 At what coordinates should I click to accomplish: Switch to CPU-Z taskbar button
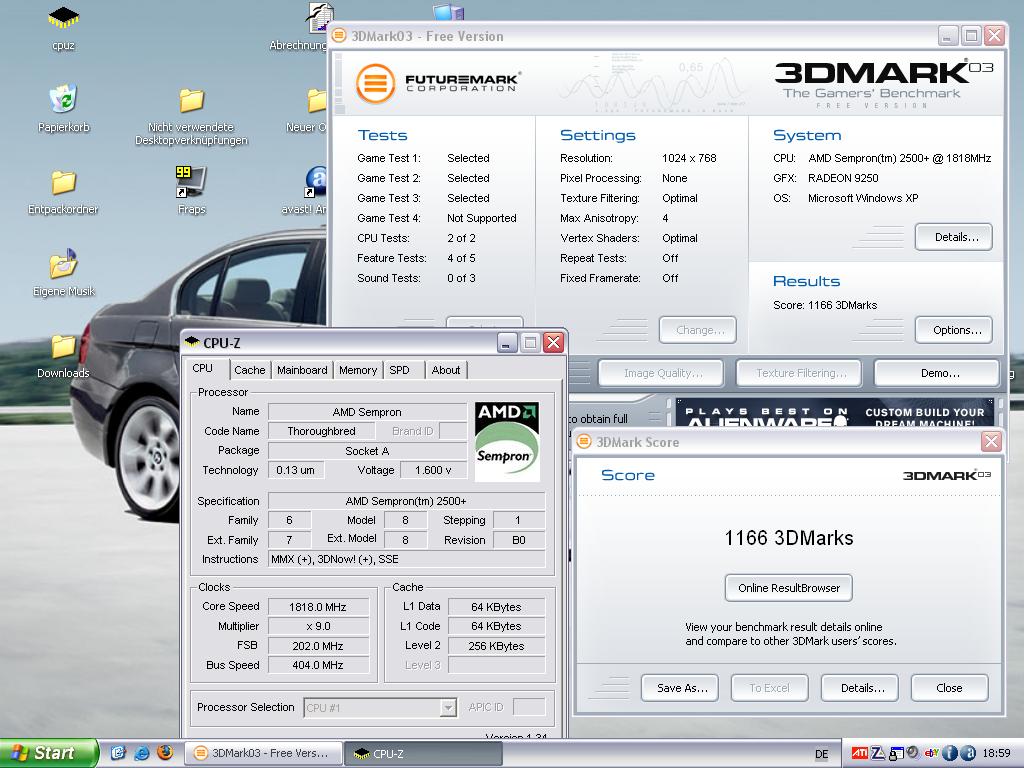(x=422, y=753)
